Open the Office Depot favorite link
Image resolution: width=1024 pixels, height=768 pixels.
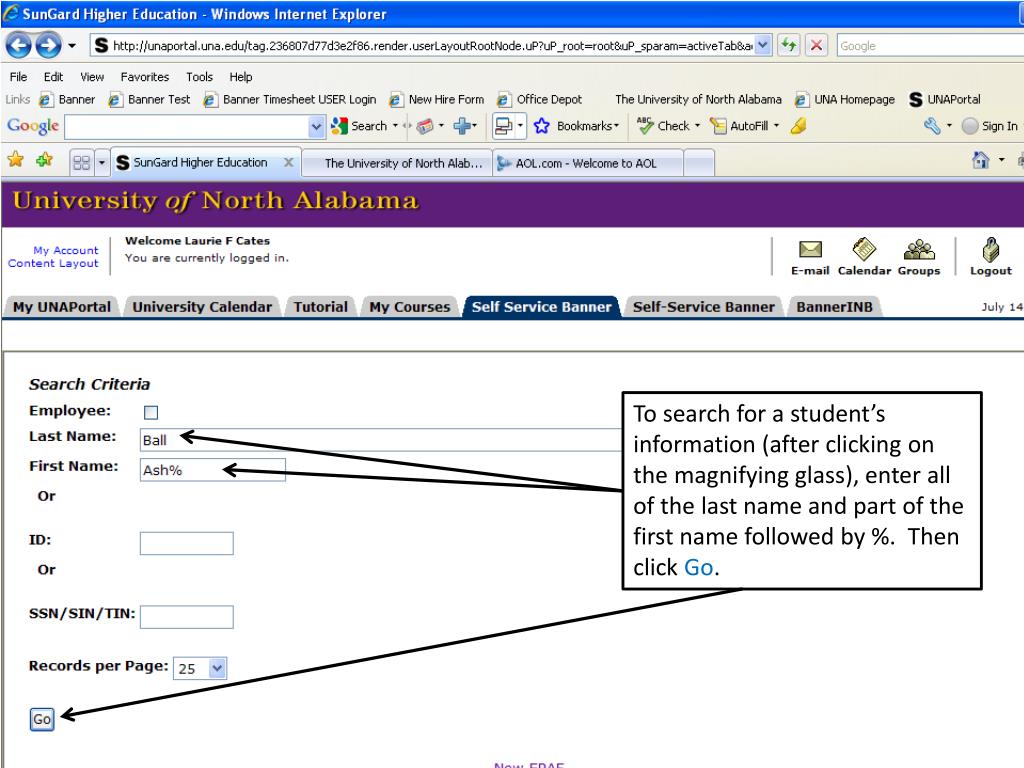coord(539,99)
